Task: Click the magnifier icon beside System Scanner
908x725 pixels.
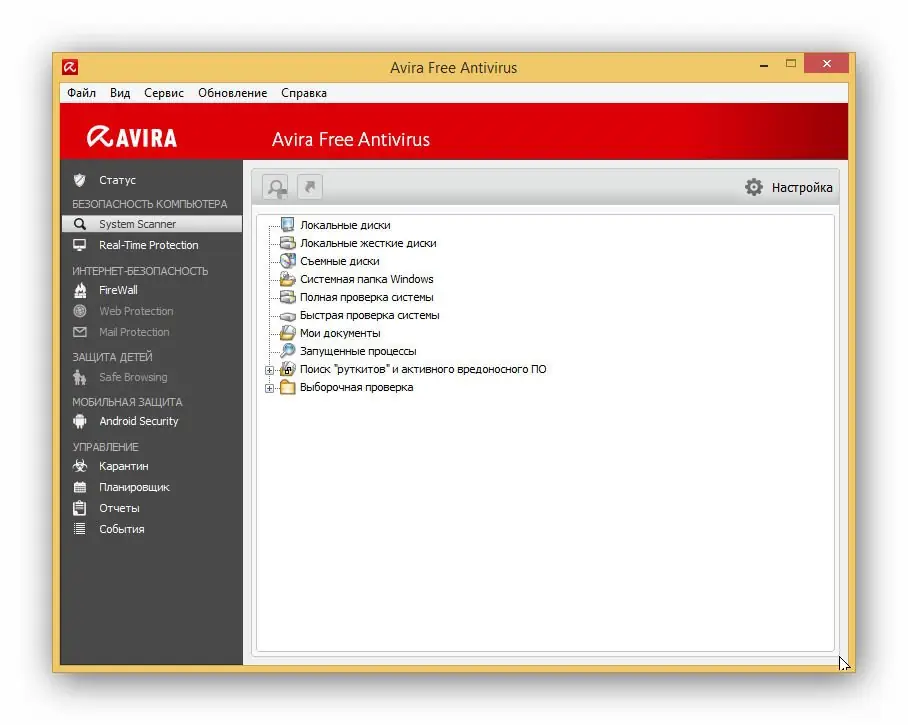Action: click(80, 224)
